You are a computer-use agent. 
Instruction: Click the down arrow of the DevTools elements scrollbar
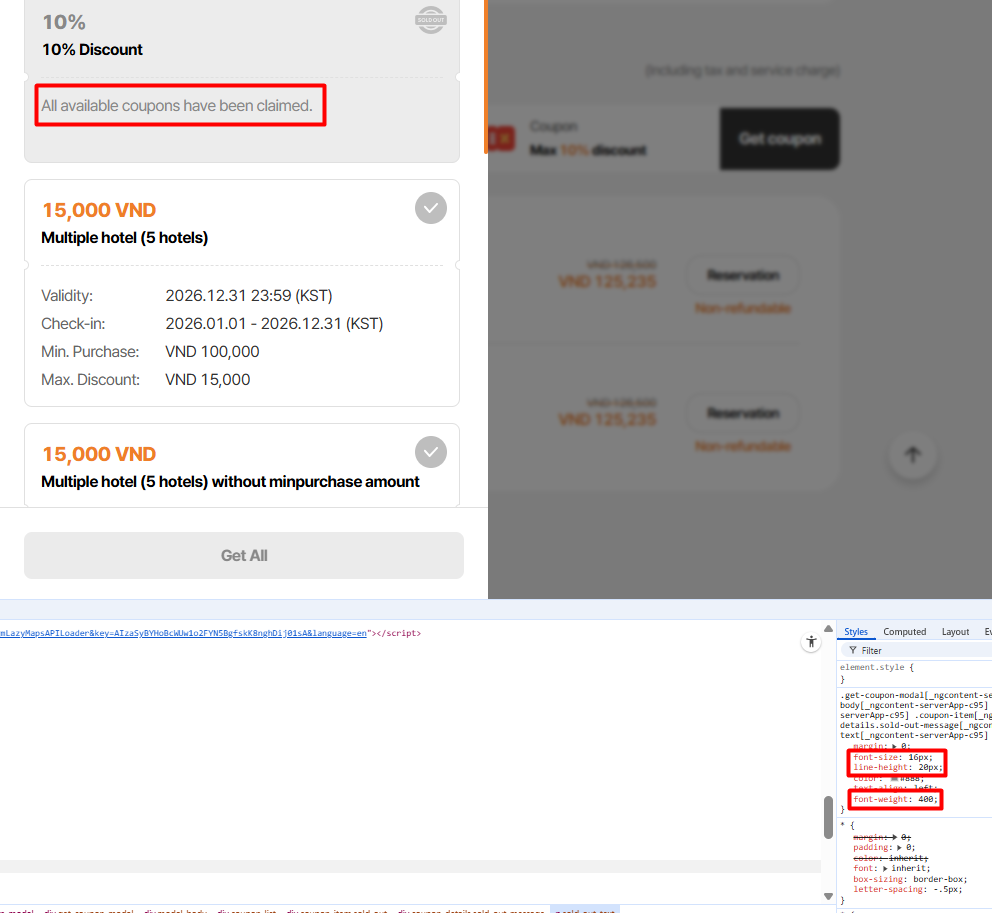[828, 896]
